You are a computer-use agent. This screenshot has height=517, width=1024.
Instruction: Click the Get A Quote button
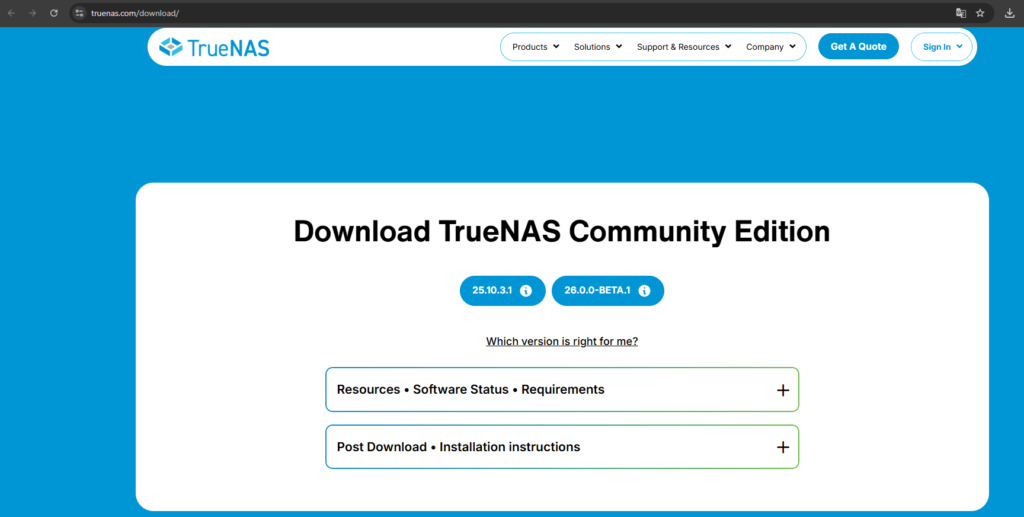click(x=858, y=46)
